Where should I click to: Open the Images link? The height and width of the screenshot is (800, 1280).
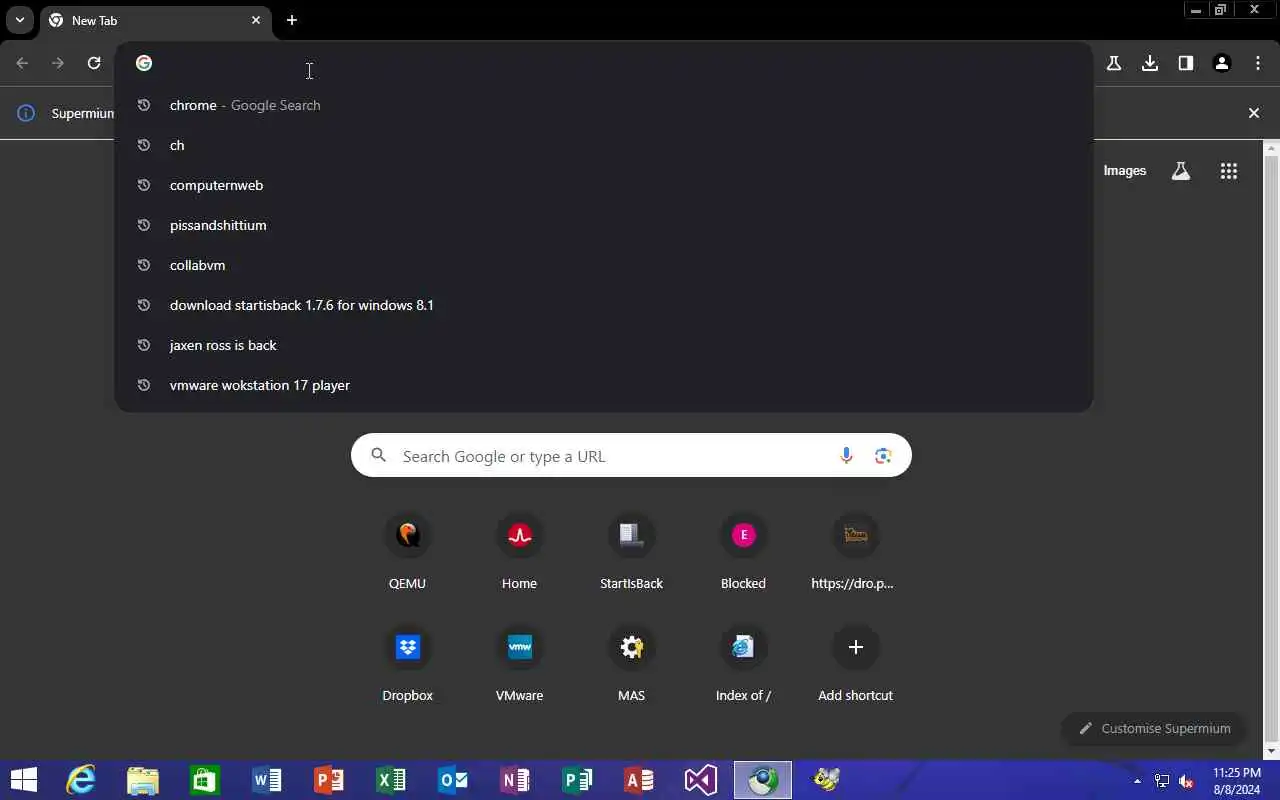1124,171
